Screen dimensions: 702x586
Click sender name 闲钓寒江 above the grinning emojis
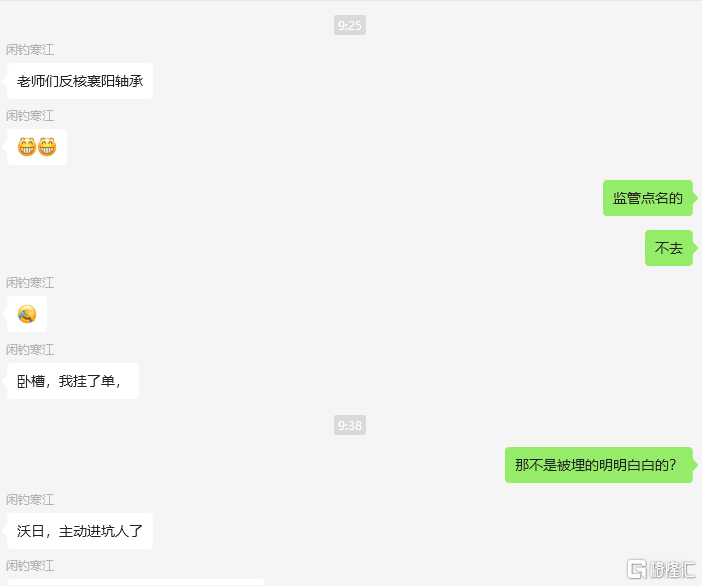(x=30, y=116)
